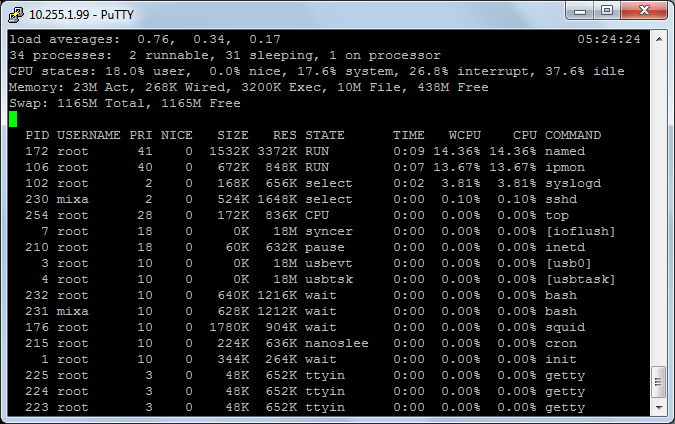Click the '26.8% interrupt' value
675x424 pixels.
(468, 71)
